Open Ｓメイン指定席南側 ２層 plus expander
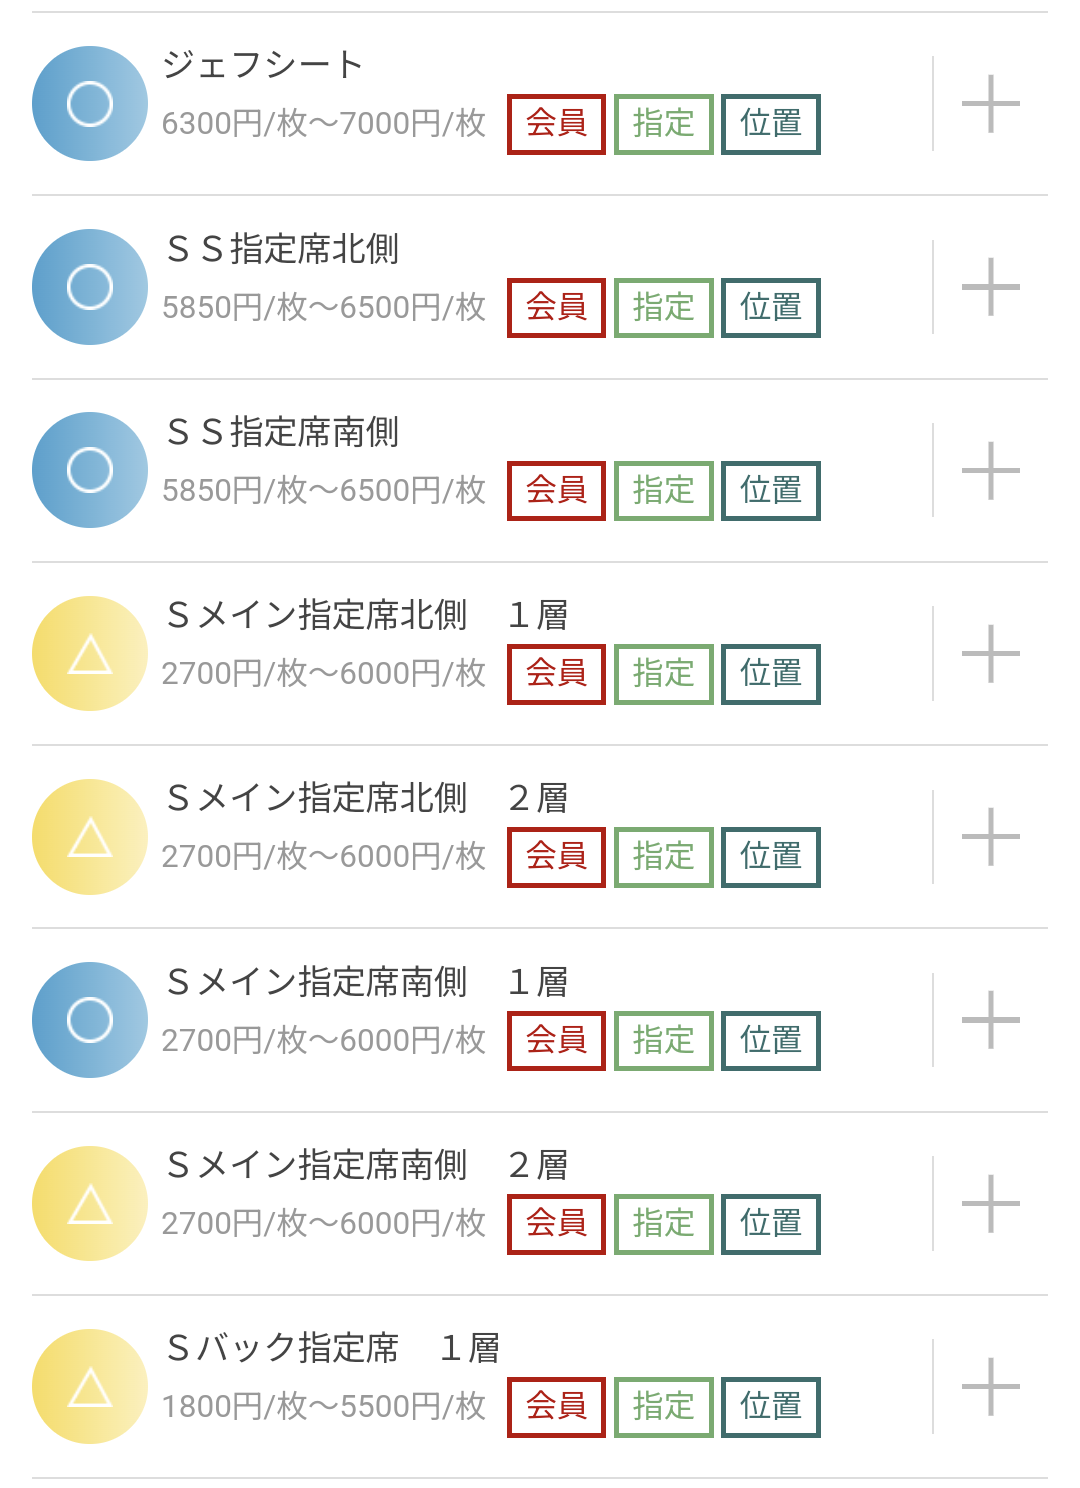The height and width of the screenshot is (1488, 1080). coord(990,1204)
